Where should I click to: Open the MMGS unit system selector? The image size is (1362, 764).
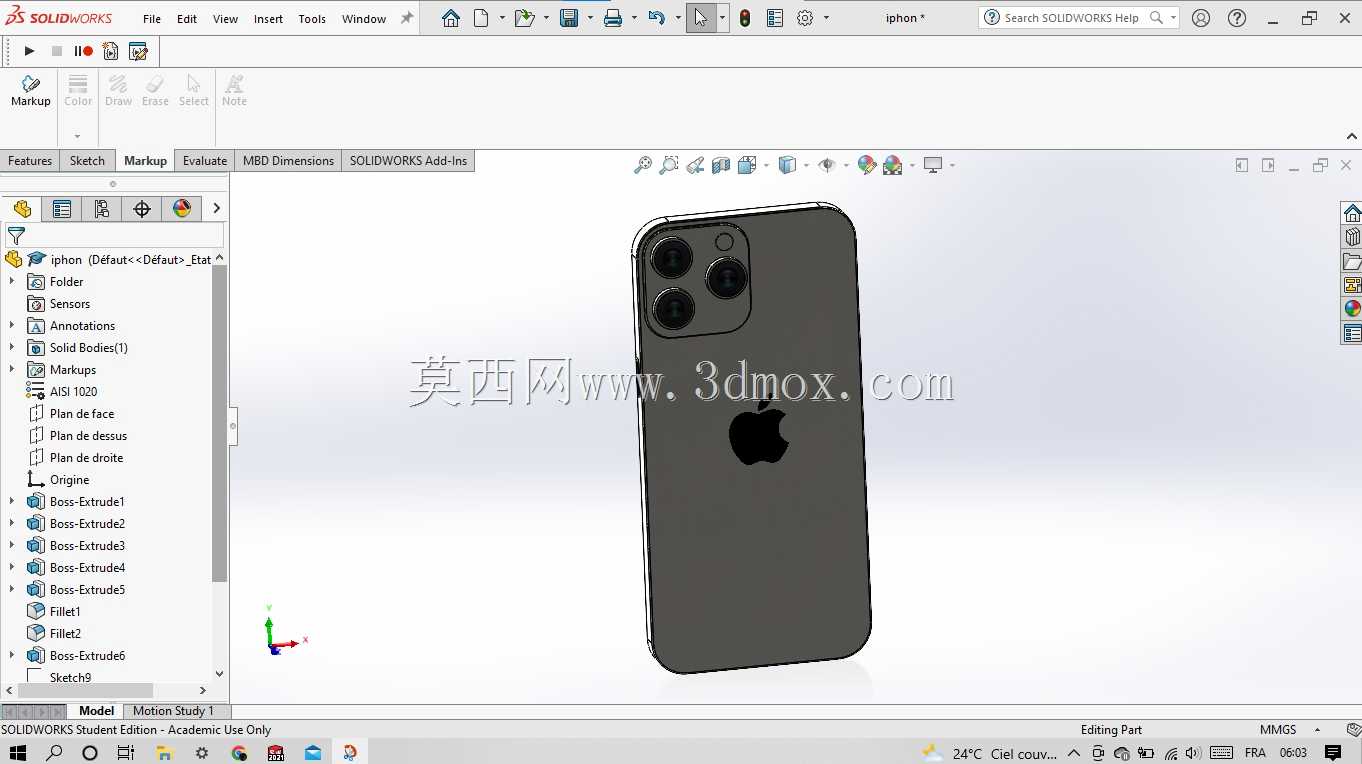1290,730
